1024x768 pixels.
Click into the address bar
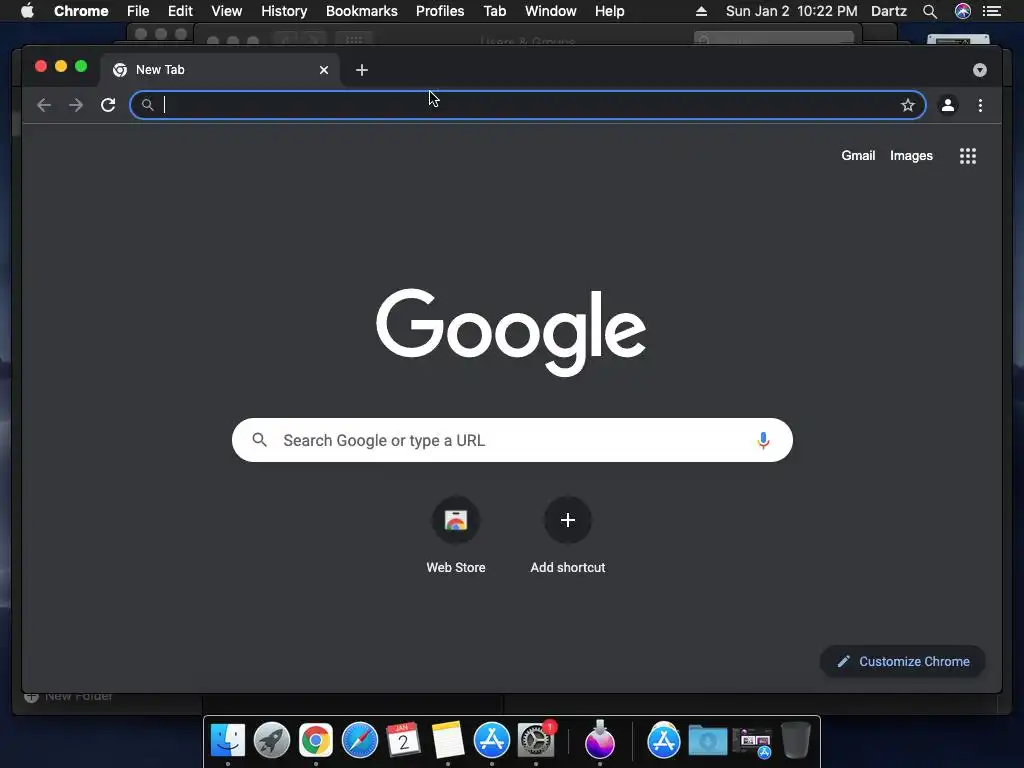(x=528, y=105)
